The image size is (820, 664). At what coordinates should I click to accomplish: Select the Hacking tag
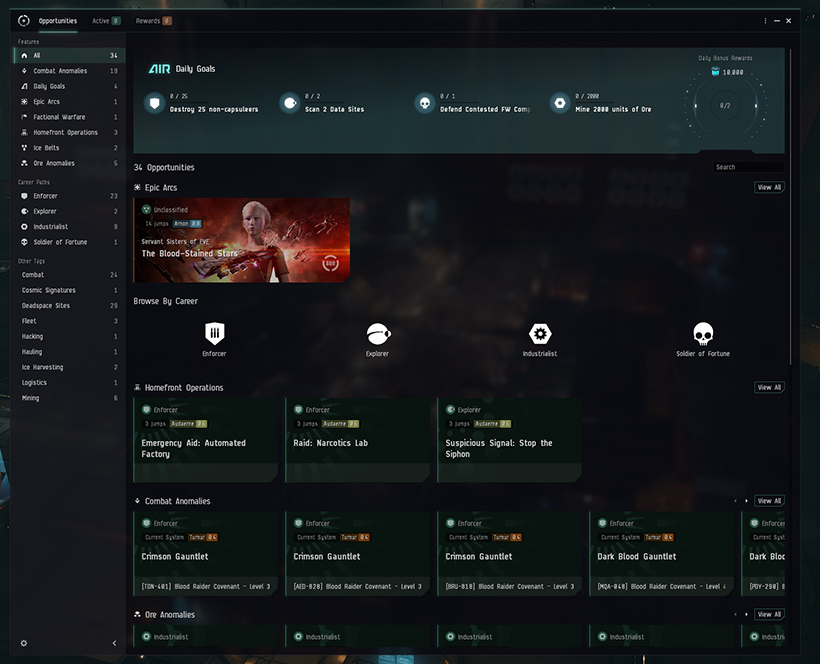tap(70, 337)
